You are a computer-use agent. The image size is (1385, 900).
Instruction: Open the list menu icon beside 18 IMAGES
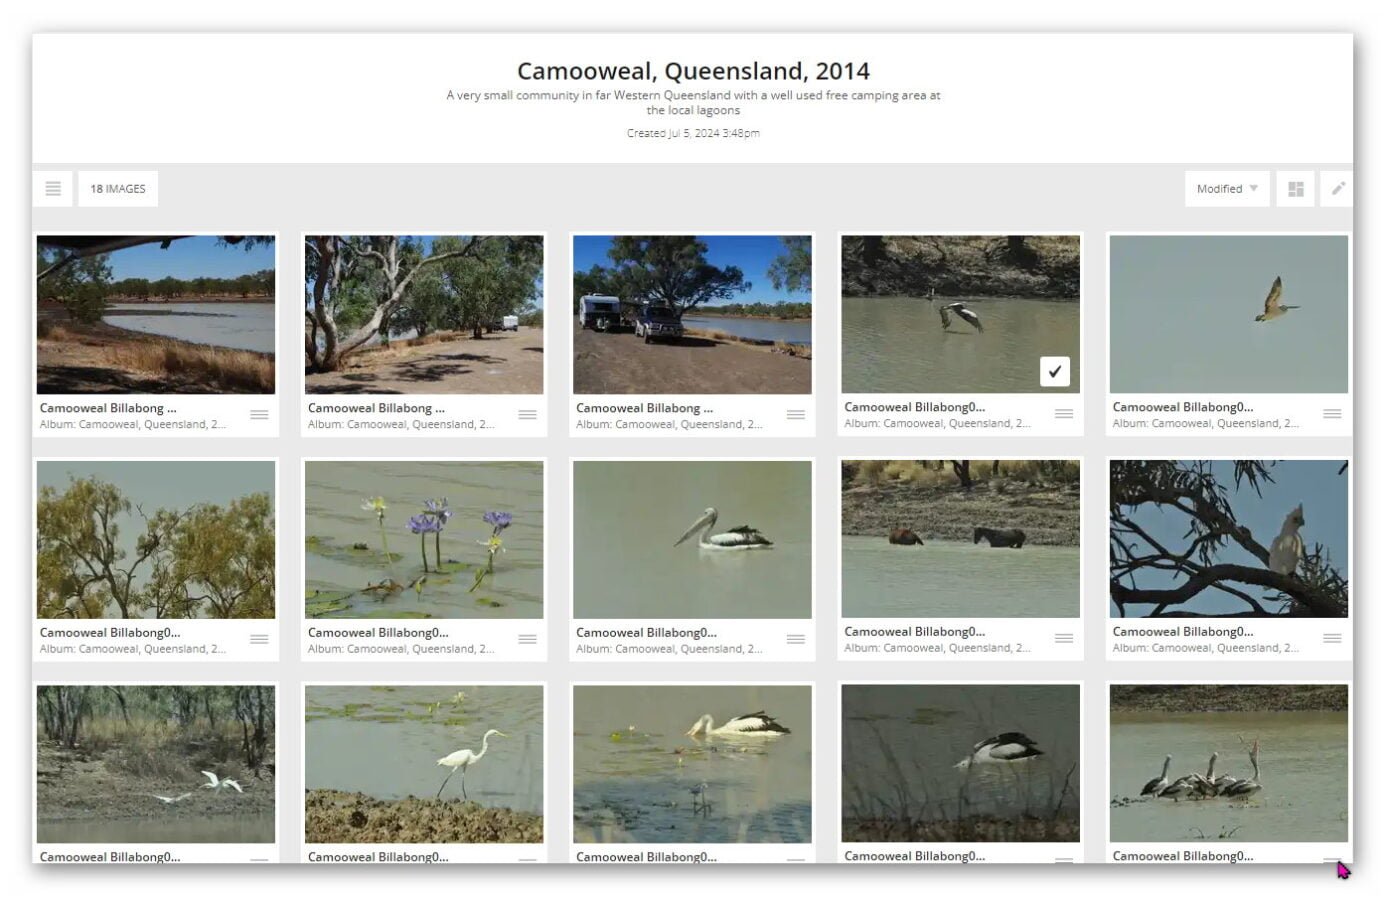pos(53,189)
